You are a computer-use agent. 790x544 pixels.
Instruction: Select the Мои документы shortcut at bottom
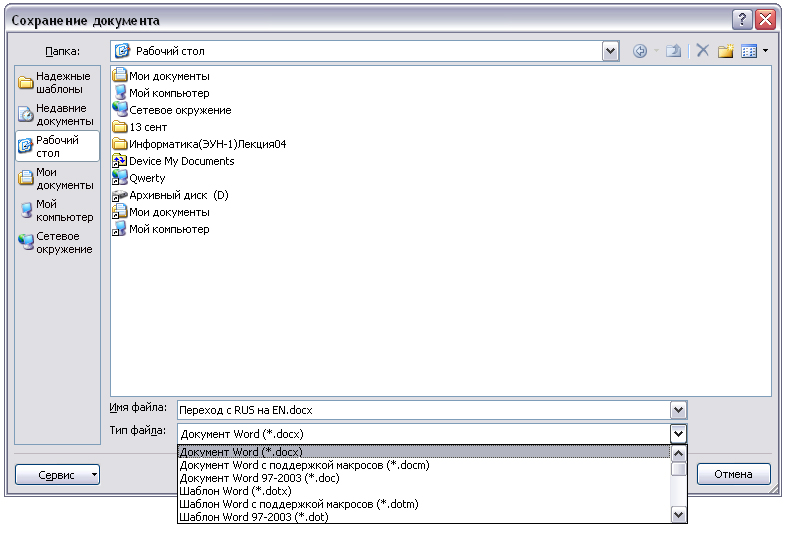point(161,212)
